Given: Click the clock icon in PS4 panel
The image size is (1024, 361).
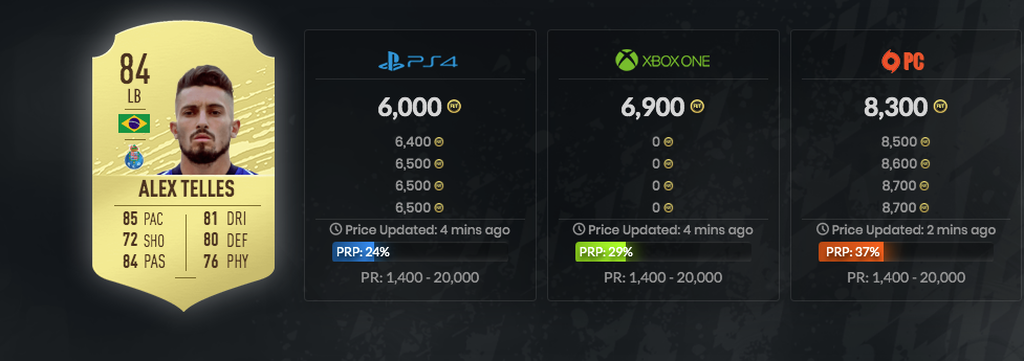Looking at the screenshot, I should click(336, 229).
